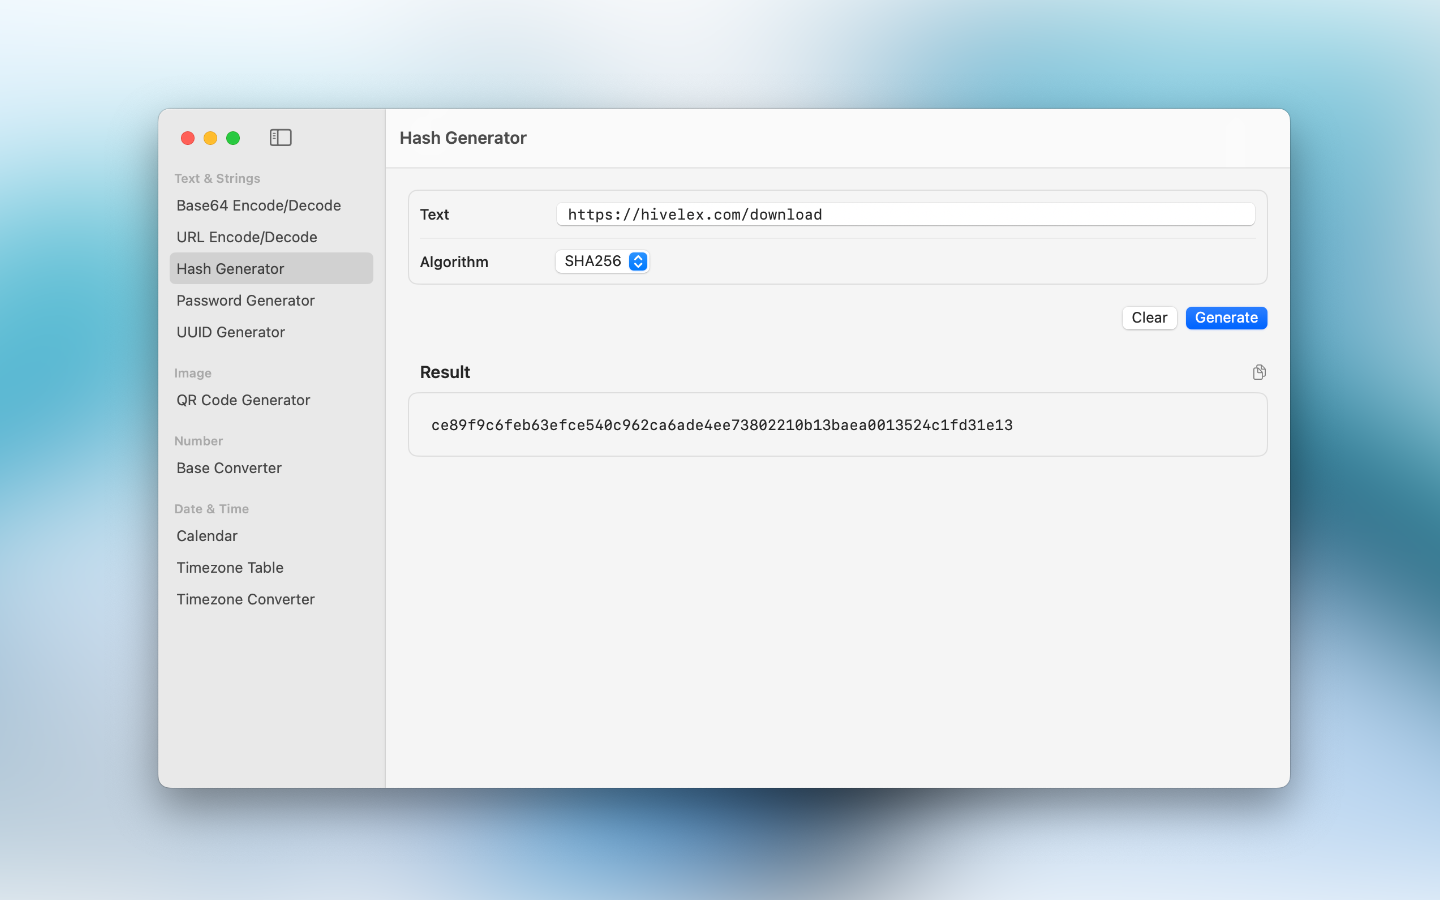Select Hash Generator in sidebar

[x=271, y=268]
